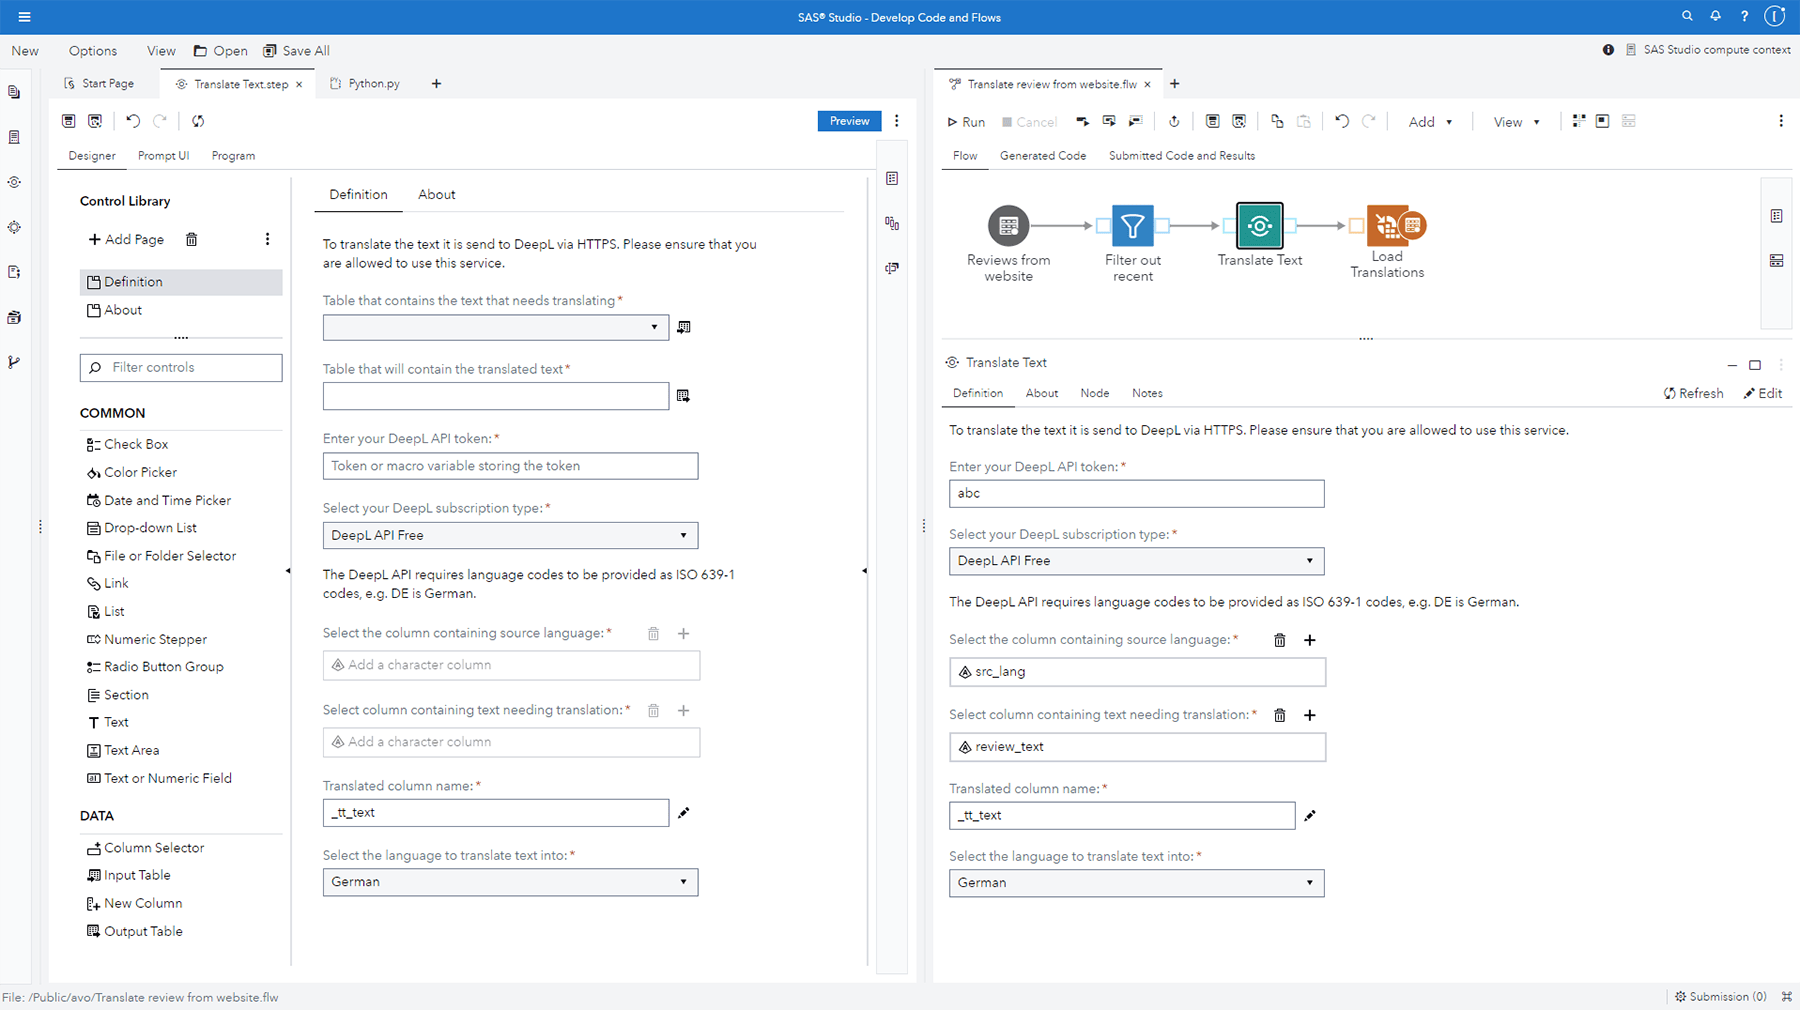Copy the selected node with the copy icon
The height and width of the screenshot is (1010, 1800).
point(1276,121)
